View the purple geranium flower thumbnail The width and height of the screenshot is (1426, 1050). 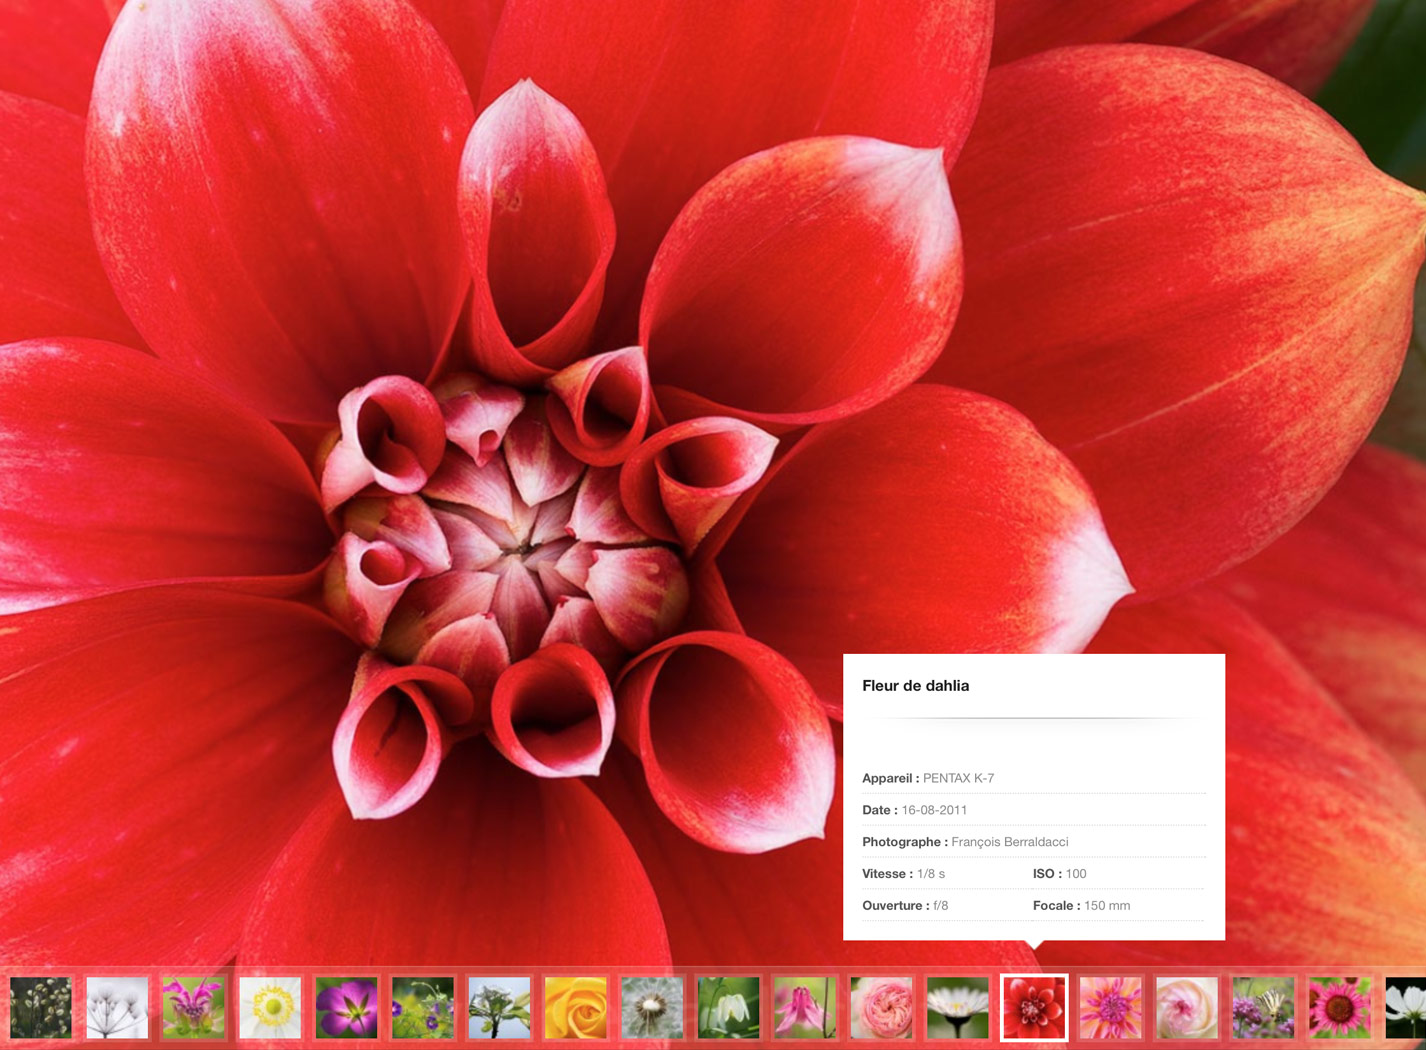click(346, 1007)
